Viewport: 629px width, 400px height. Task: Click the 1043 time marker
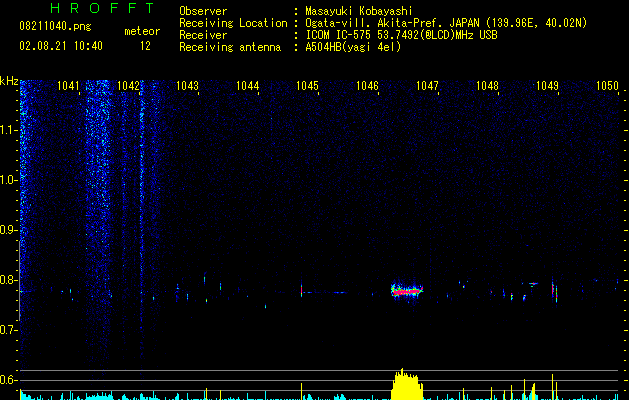coord(187,86)
